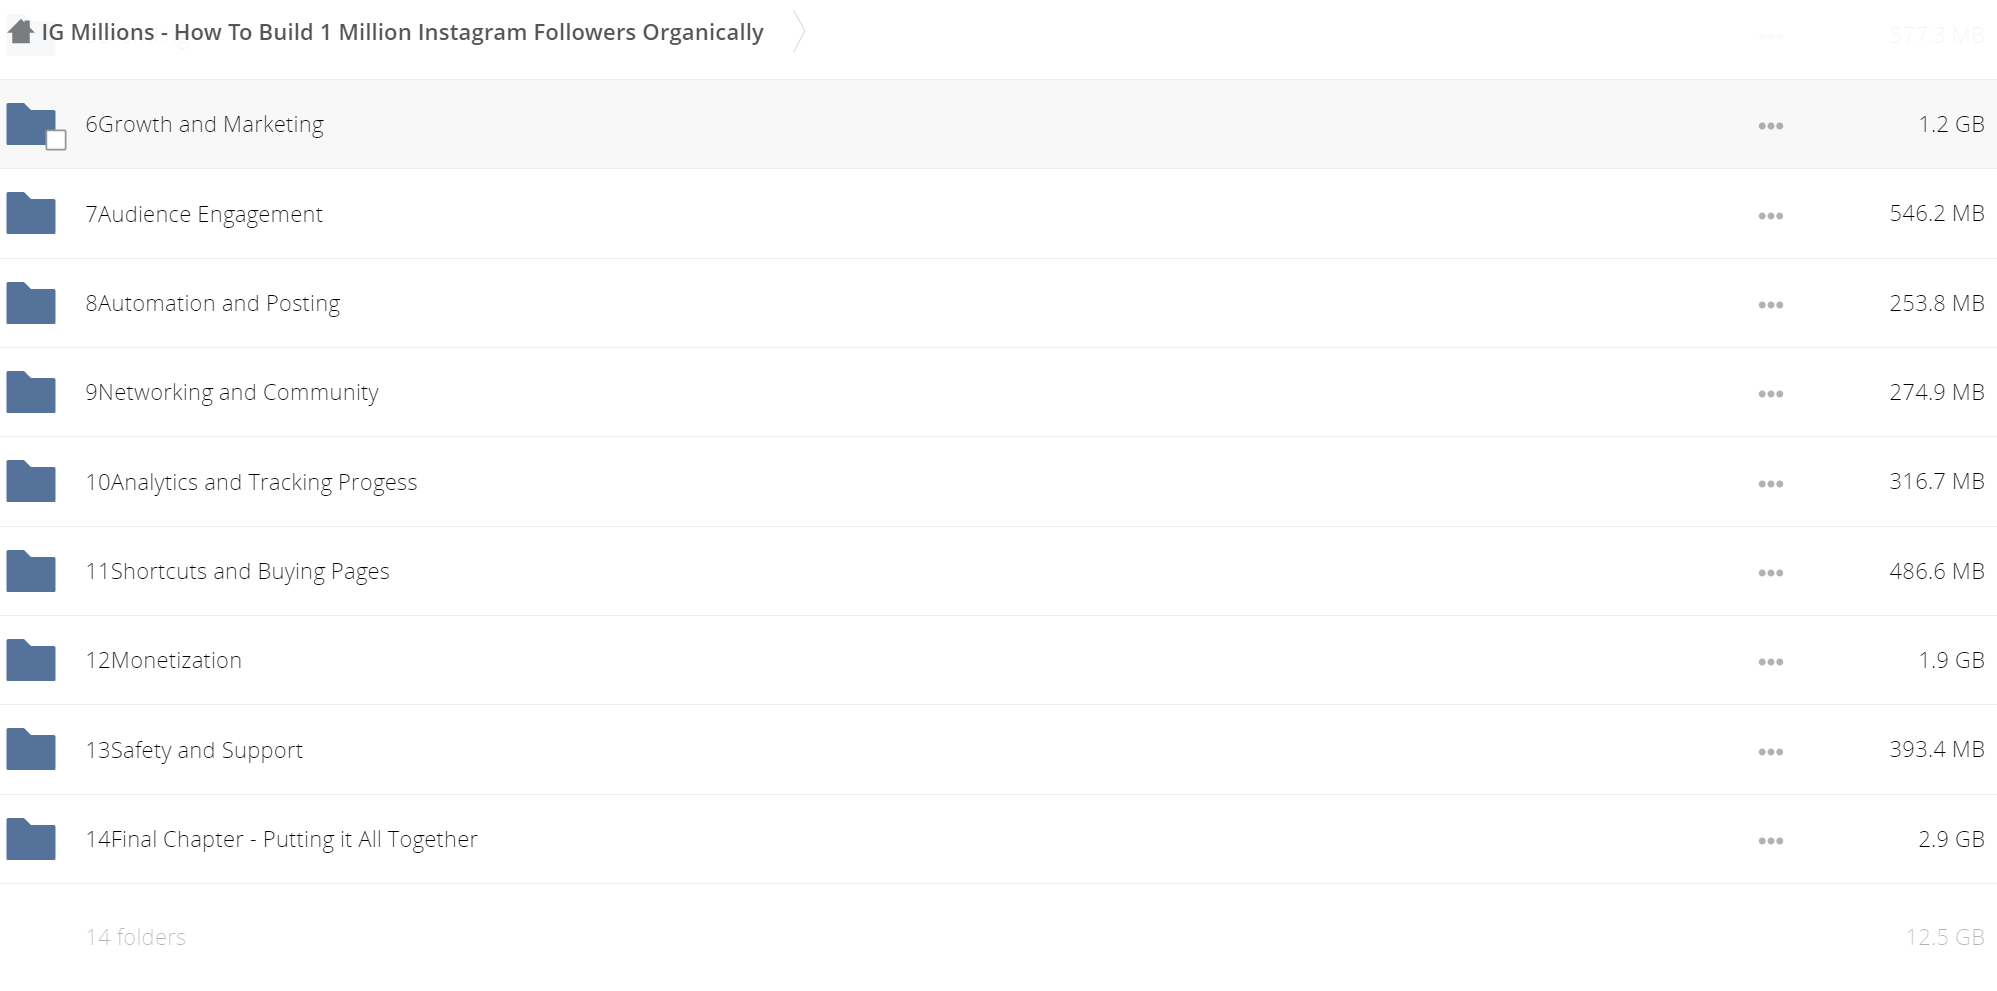The height and width of the screenshot is (991, 1997).
Task: Click the 12Monetization folder icon
Action: click(x=31, y=660)
